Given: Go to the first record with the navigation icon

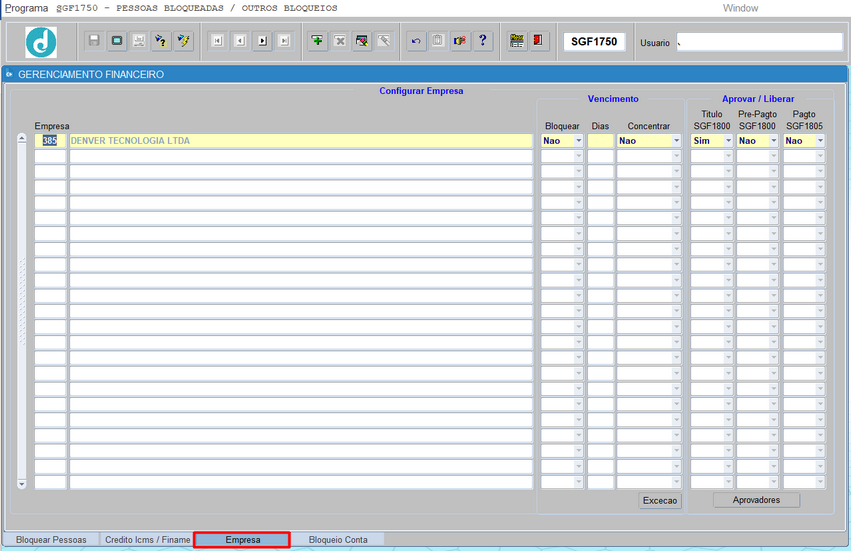Looking at the screenshot, I should pyautogui.click(x=218, y=41).
